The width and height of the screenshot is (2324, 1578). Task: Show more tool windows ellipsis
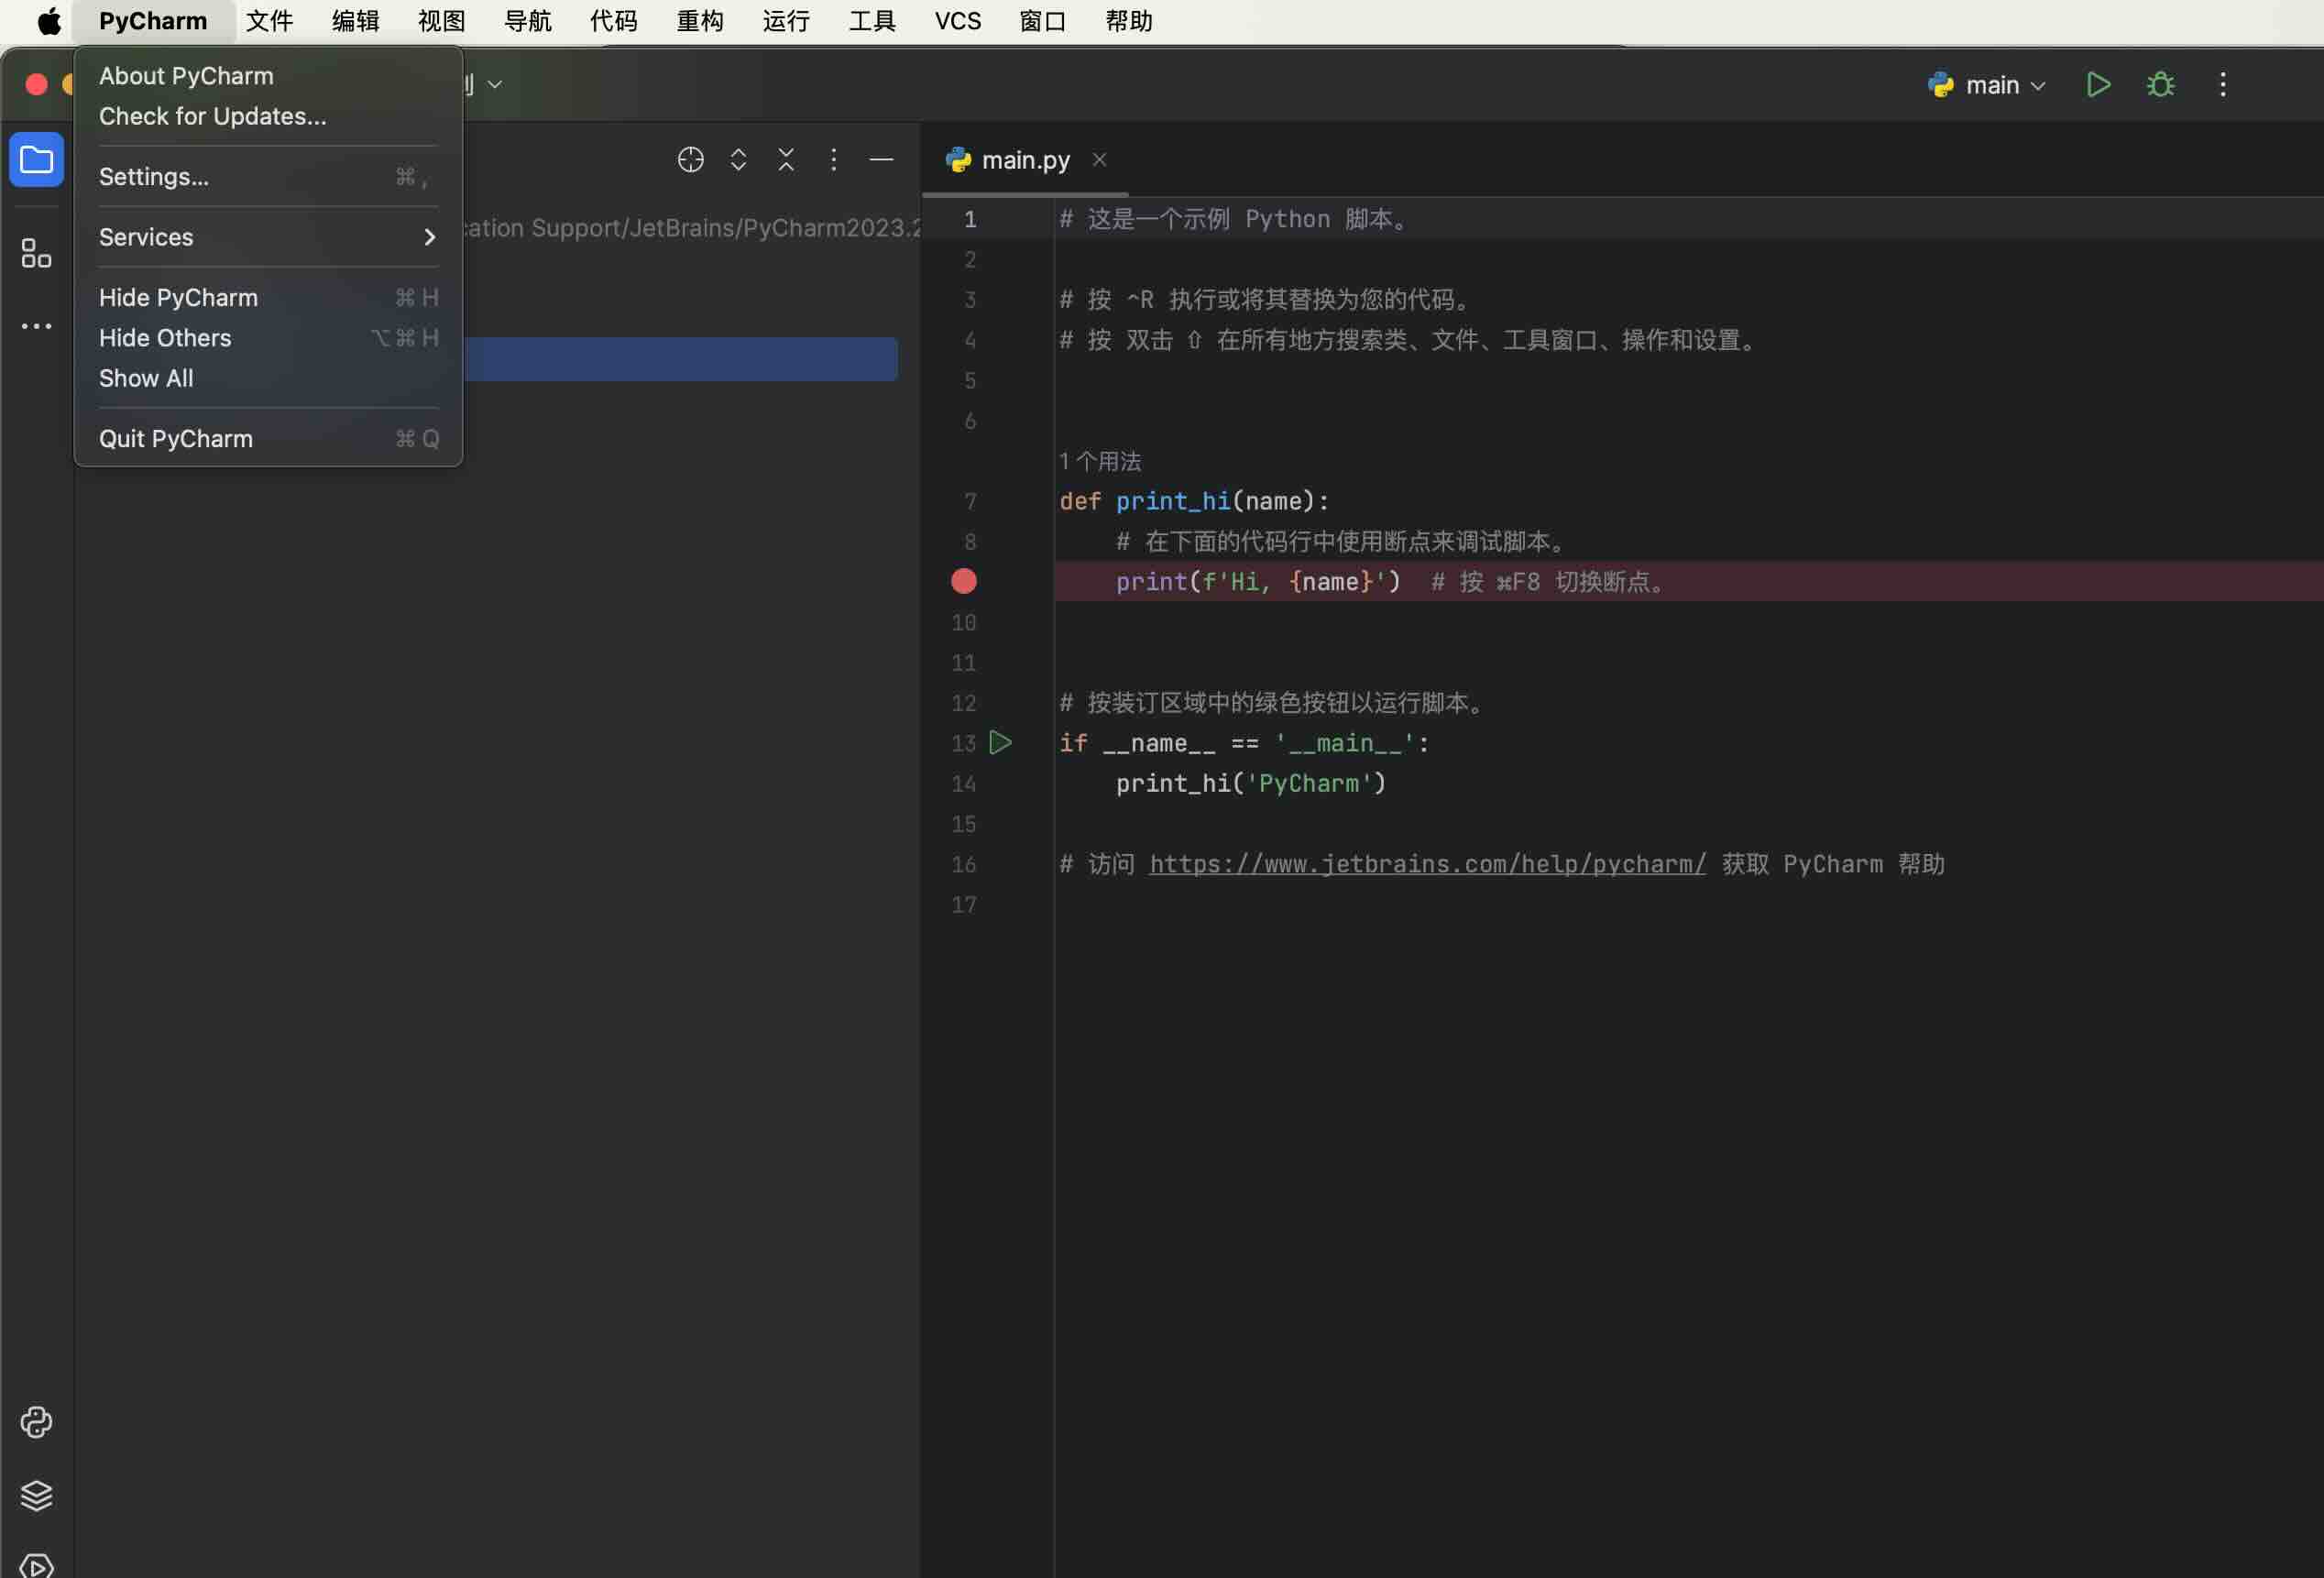(x=36, y=326)
